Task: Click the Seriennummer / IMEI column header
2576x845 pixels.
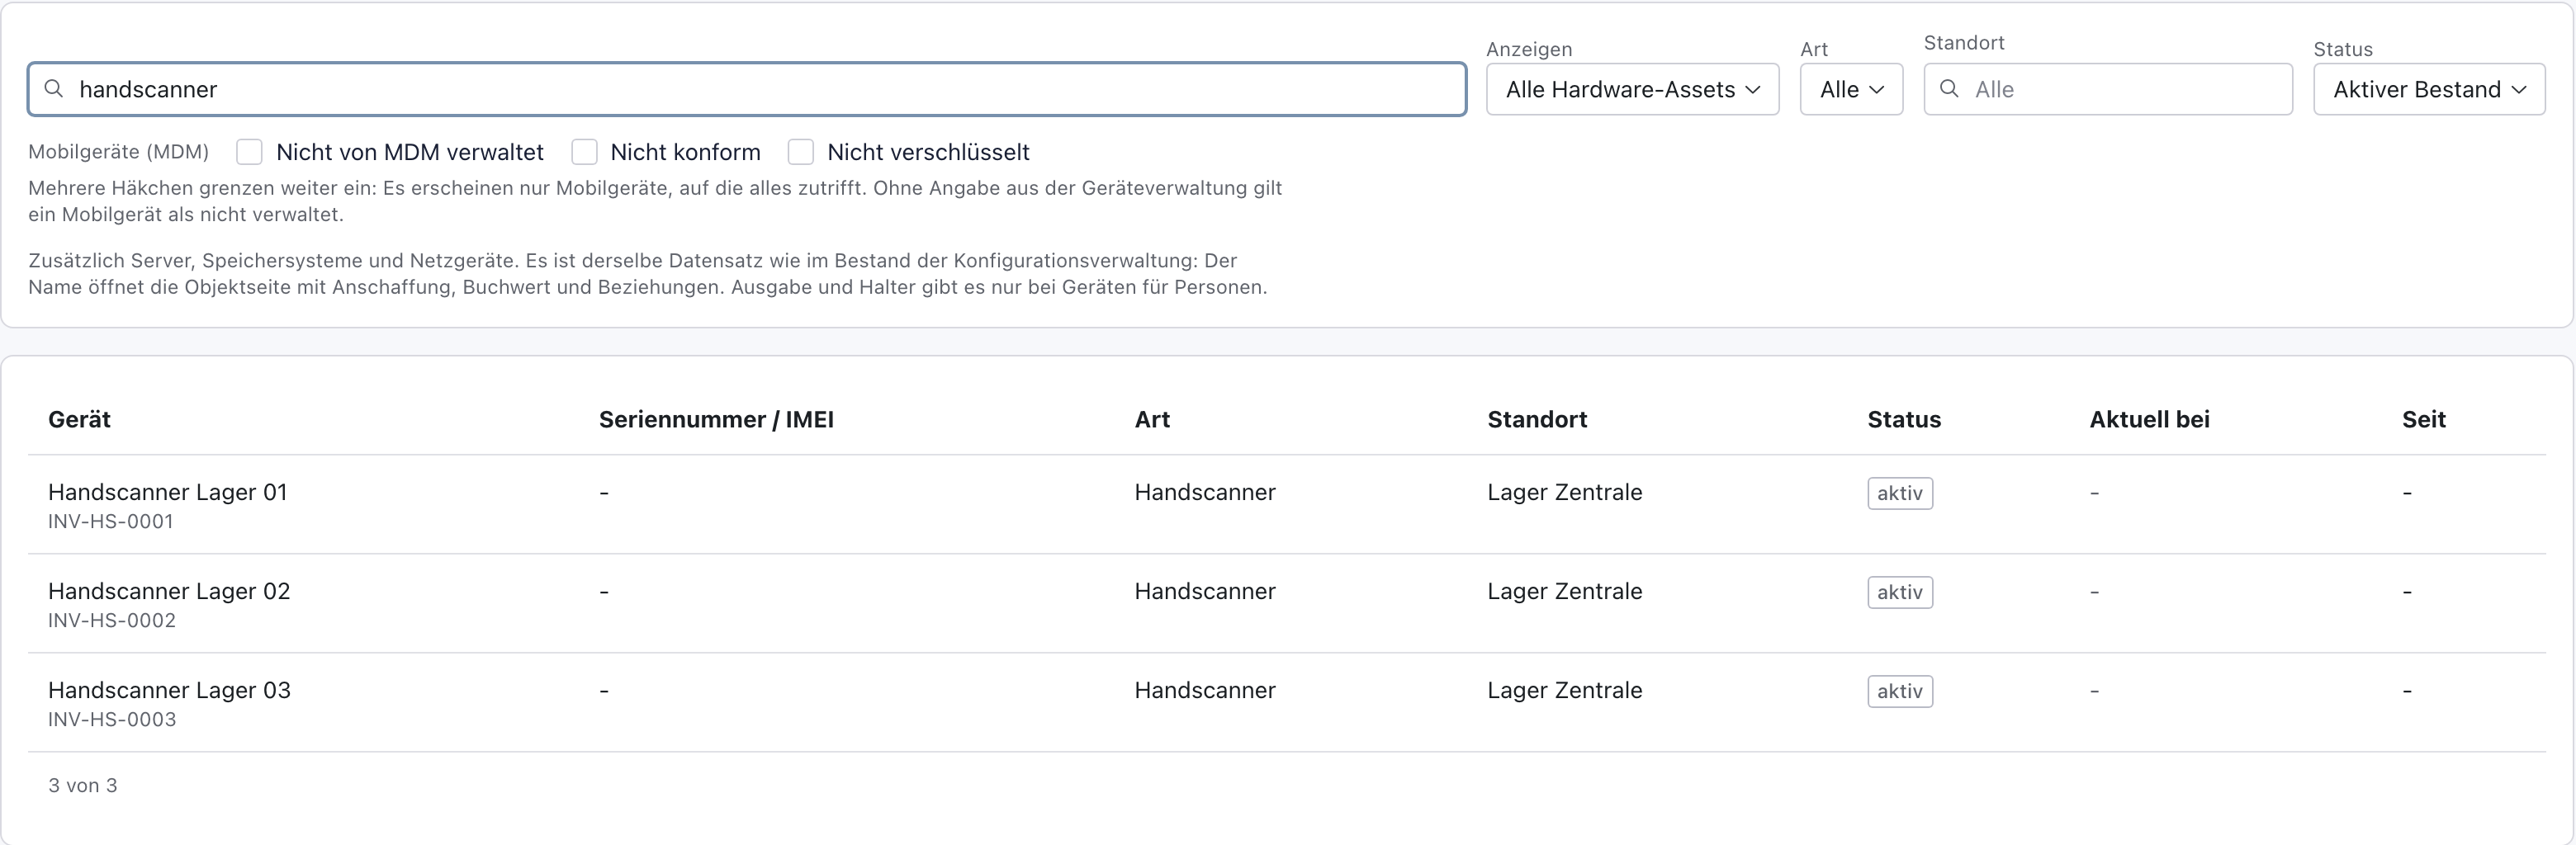Action: 716,420
